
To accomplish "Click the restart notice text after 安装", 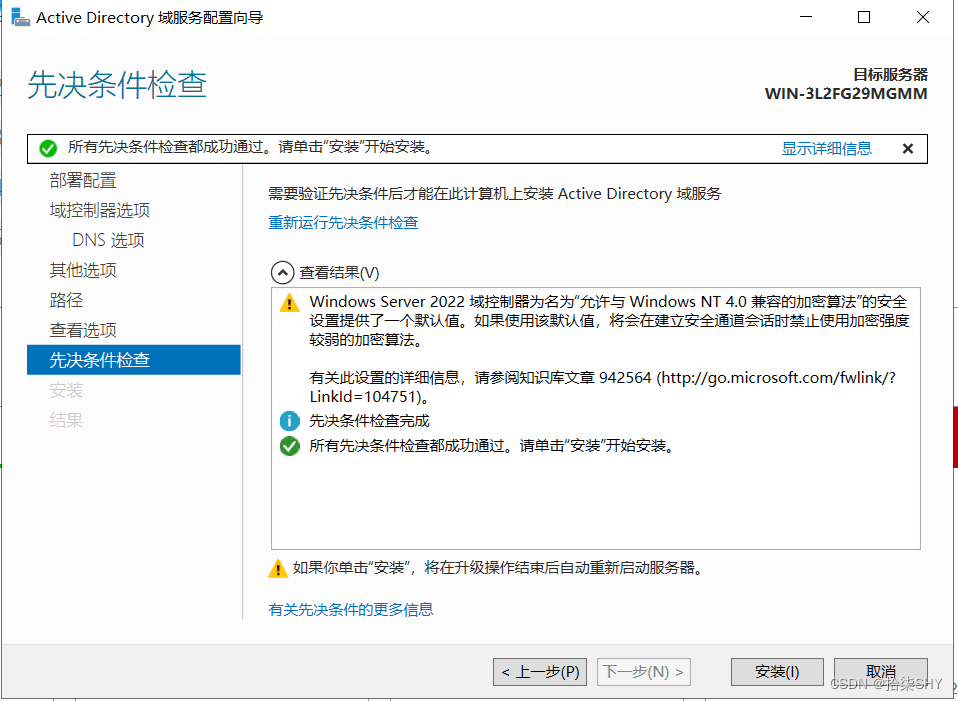I will pyautogui.click(x=498, y=568).
